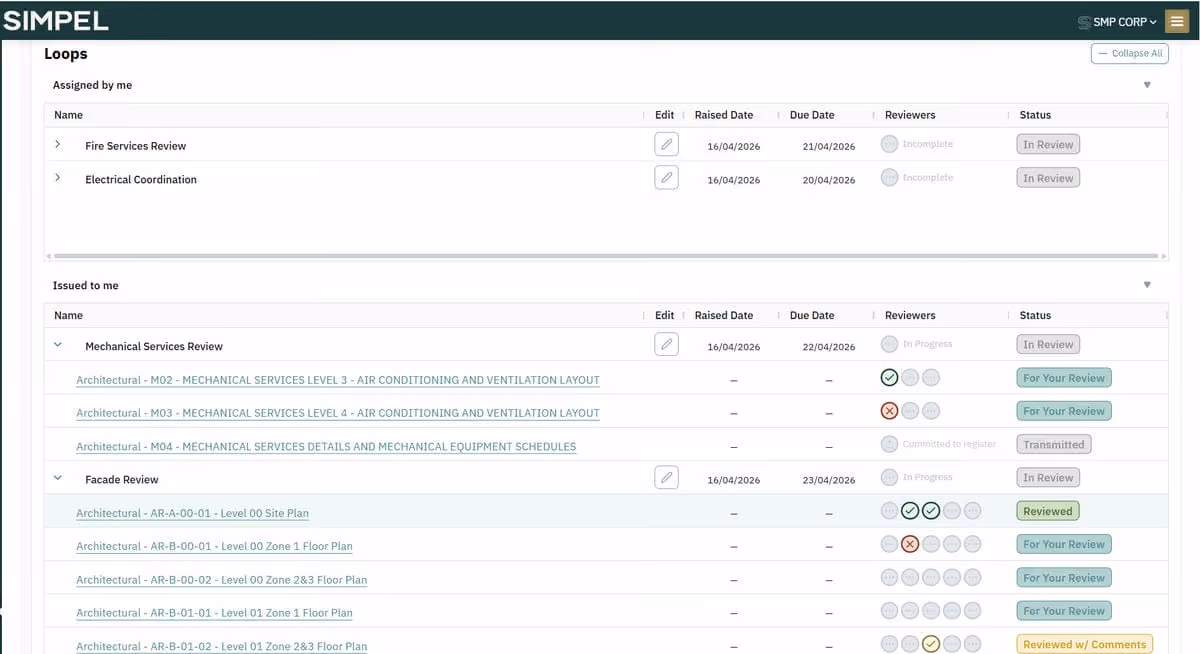Viewport: 1200px width, 654px height.
Task: Click In Review status for Facade Review
Action: tap(1048, 477)
